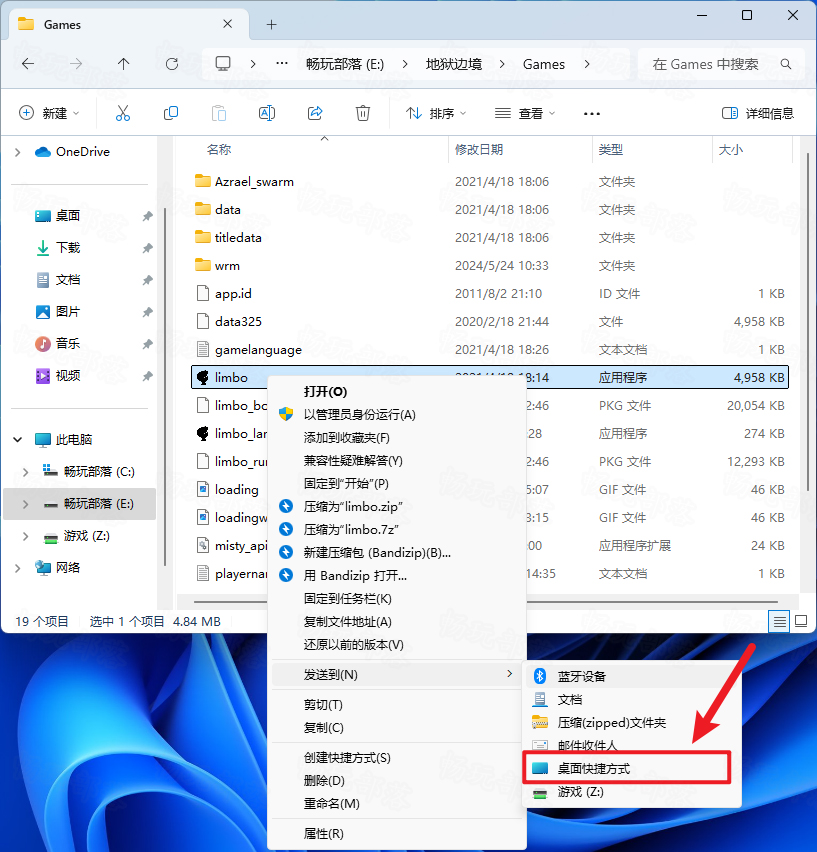Select the Azrael_swarm folder
817x852 pixels.
[x=490, y=181]
